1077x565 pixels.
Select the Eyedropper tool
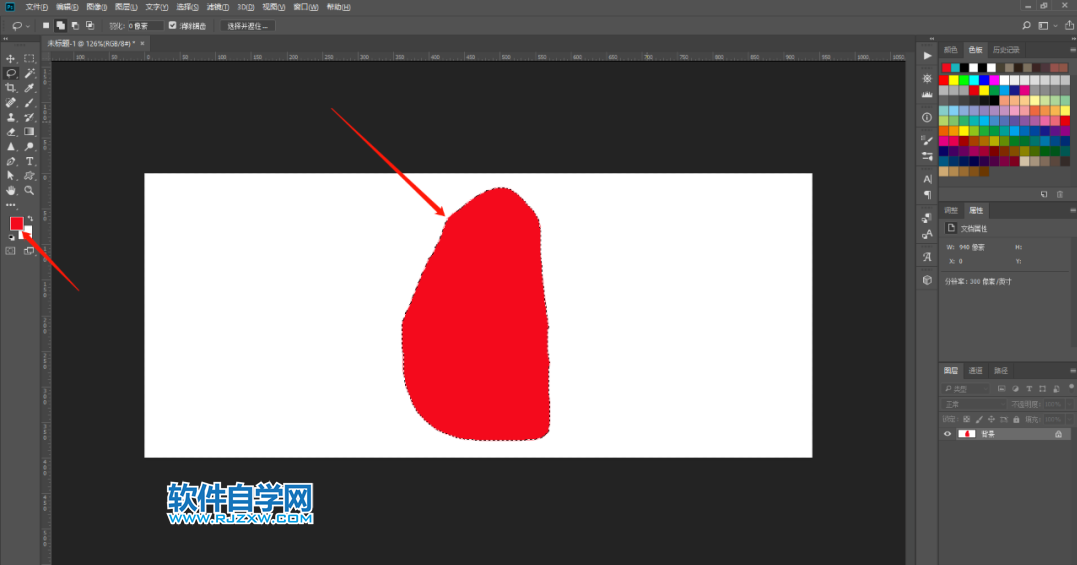tap(29, 88)
